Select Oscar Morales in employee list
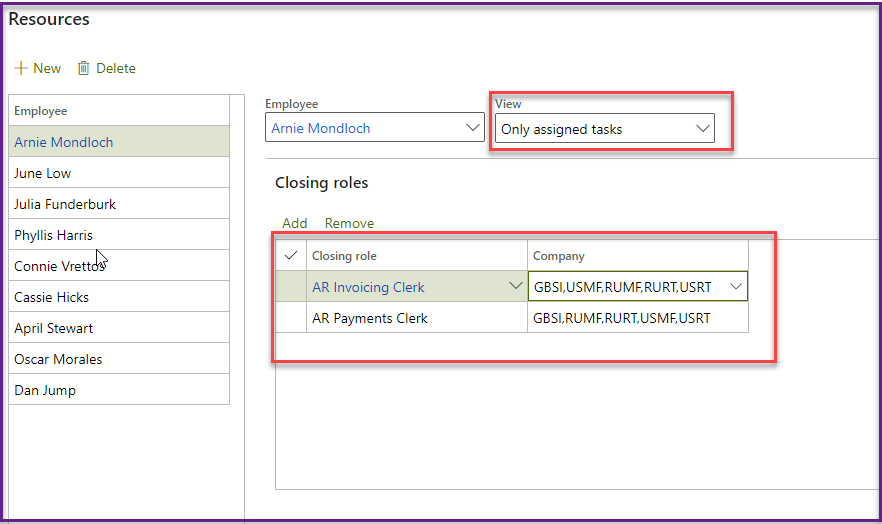 point(58,359)
